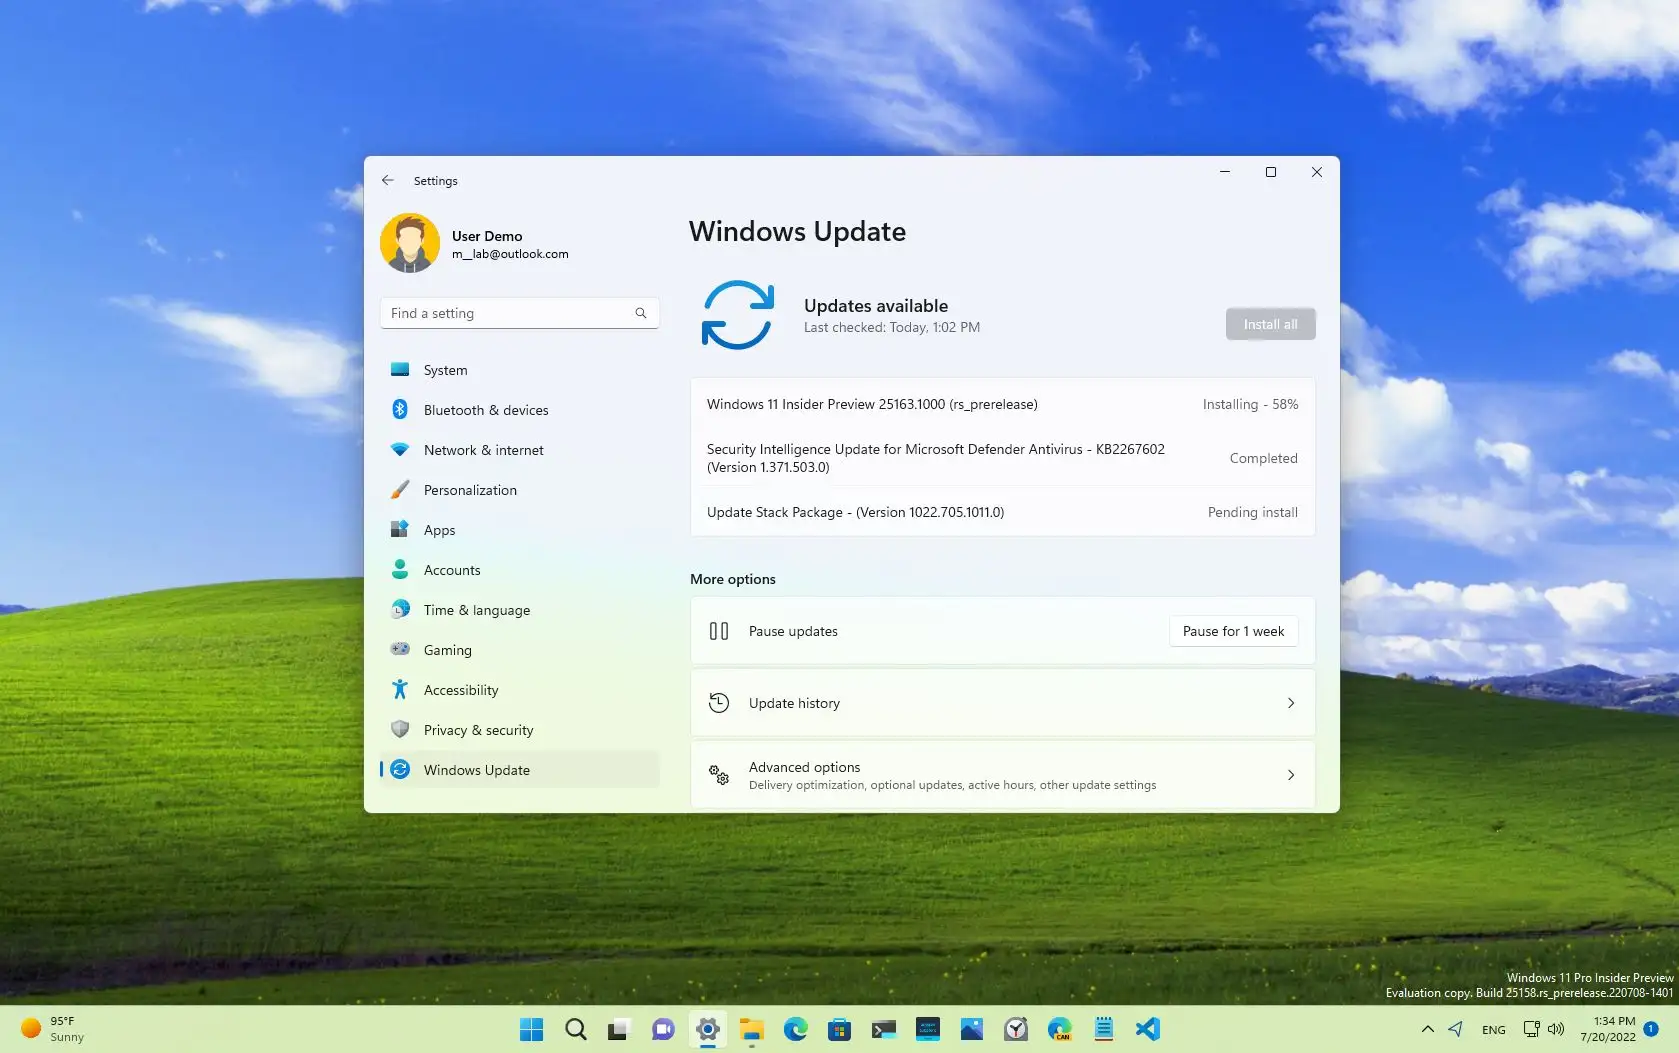Open the Photos app on the taskbar

pyautogui.click(x=972, y=1029)
